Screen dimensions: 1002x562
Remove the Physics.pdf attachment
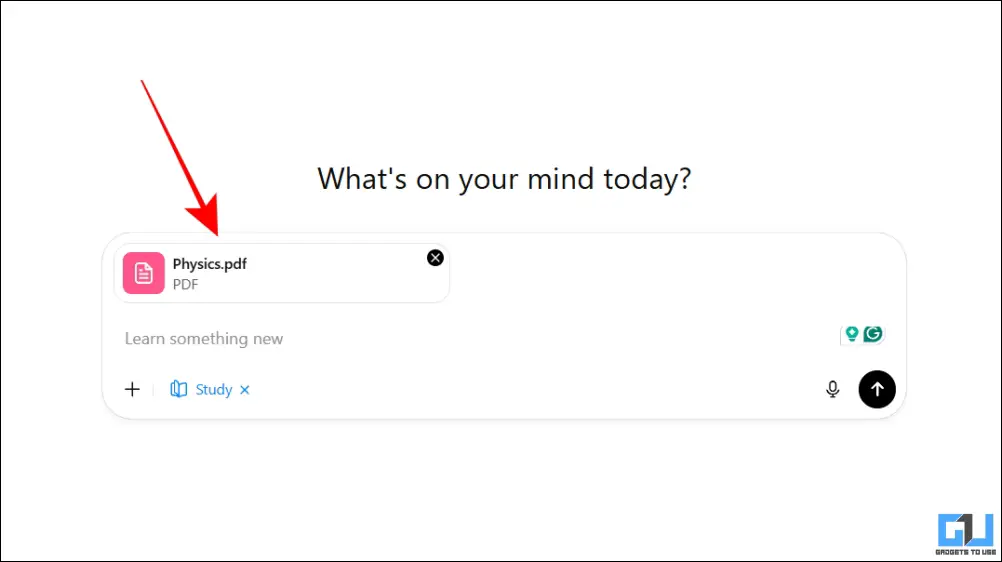click(x=435, y=258)
